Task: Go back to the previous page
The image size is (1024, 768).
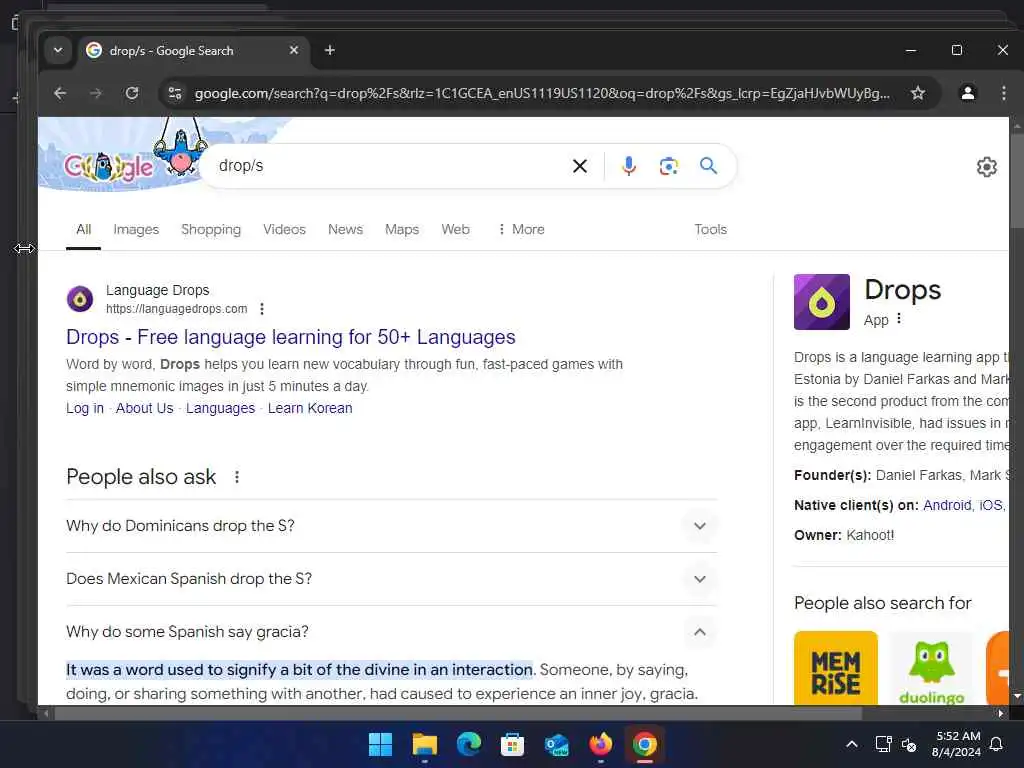Action: pos(60,93)
